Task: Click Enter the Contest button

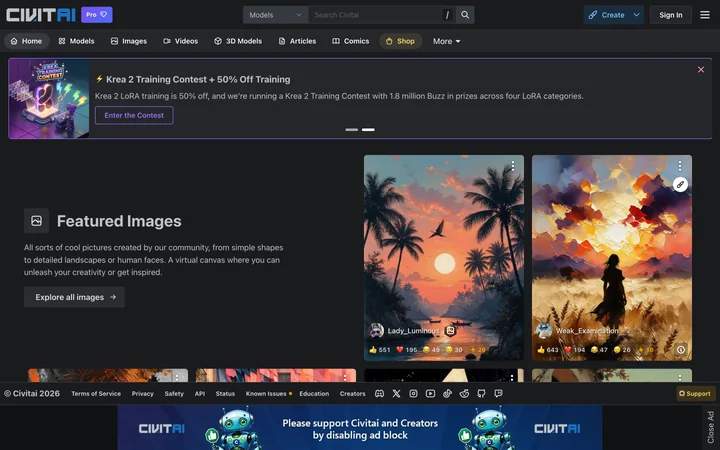Action: (x=134, y=115)
